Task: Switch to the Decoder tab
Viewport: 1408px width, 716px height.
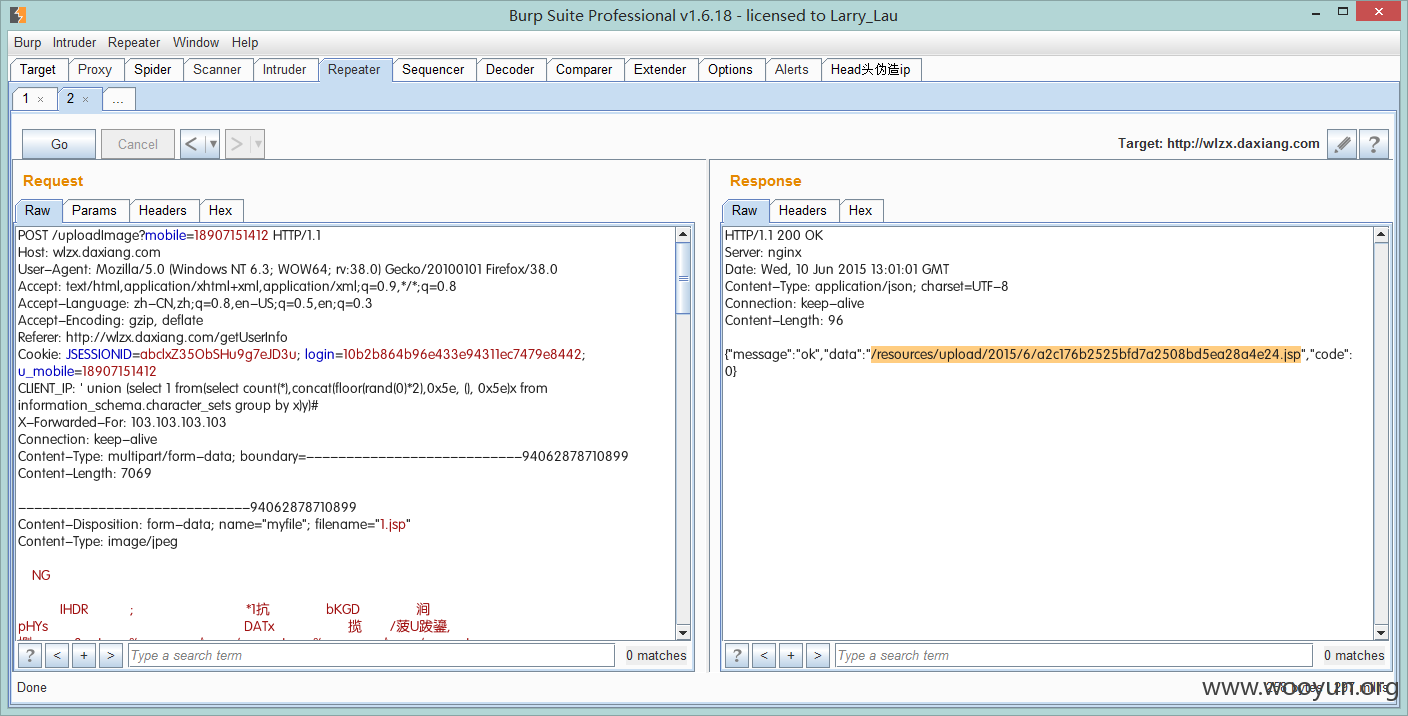Action: tap(510, 69)
